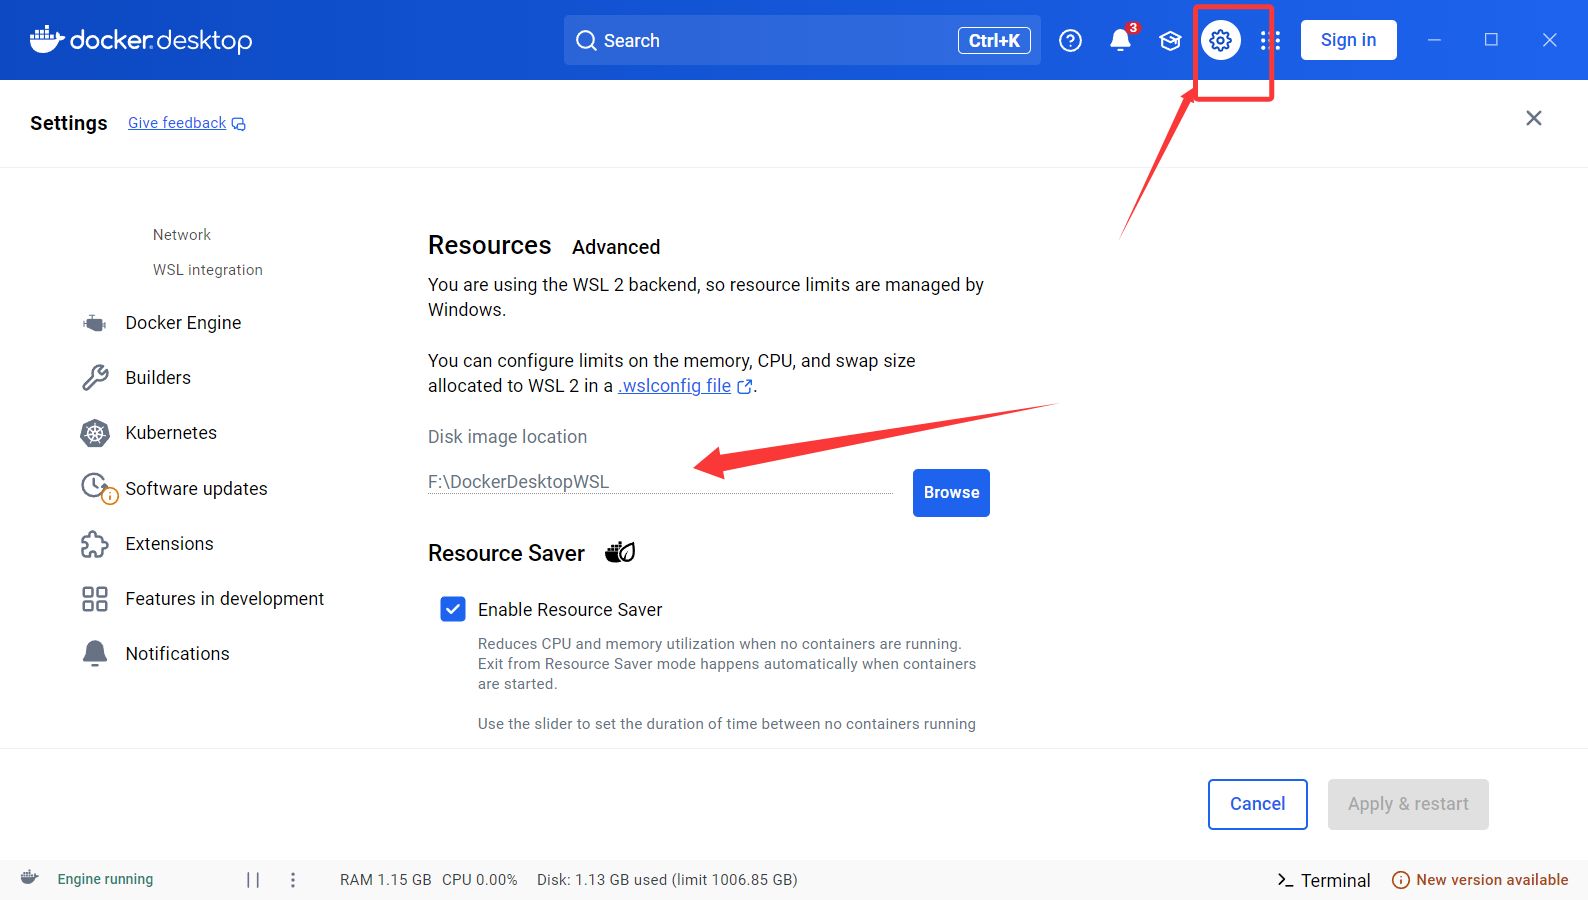Click the Settings gear icon
Screen dimensions: 1588x900
(1220, 40)
